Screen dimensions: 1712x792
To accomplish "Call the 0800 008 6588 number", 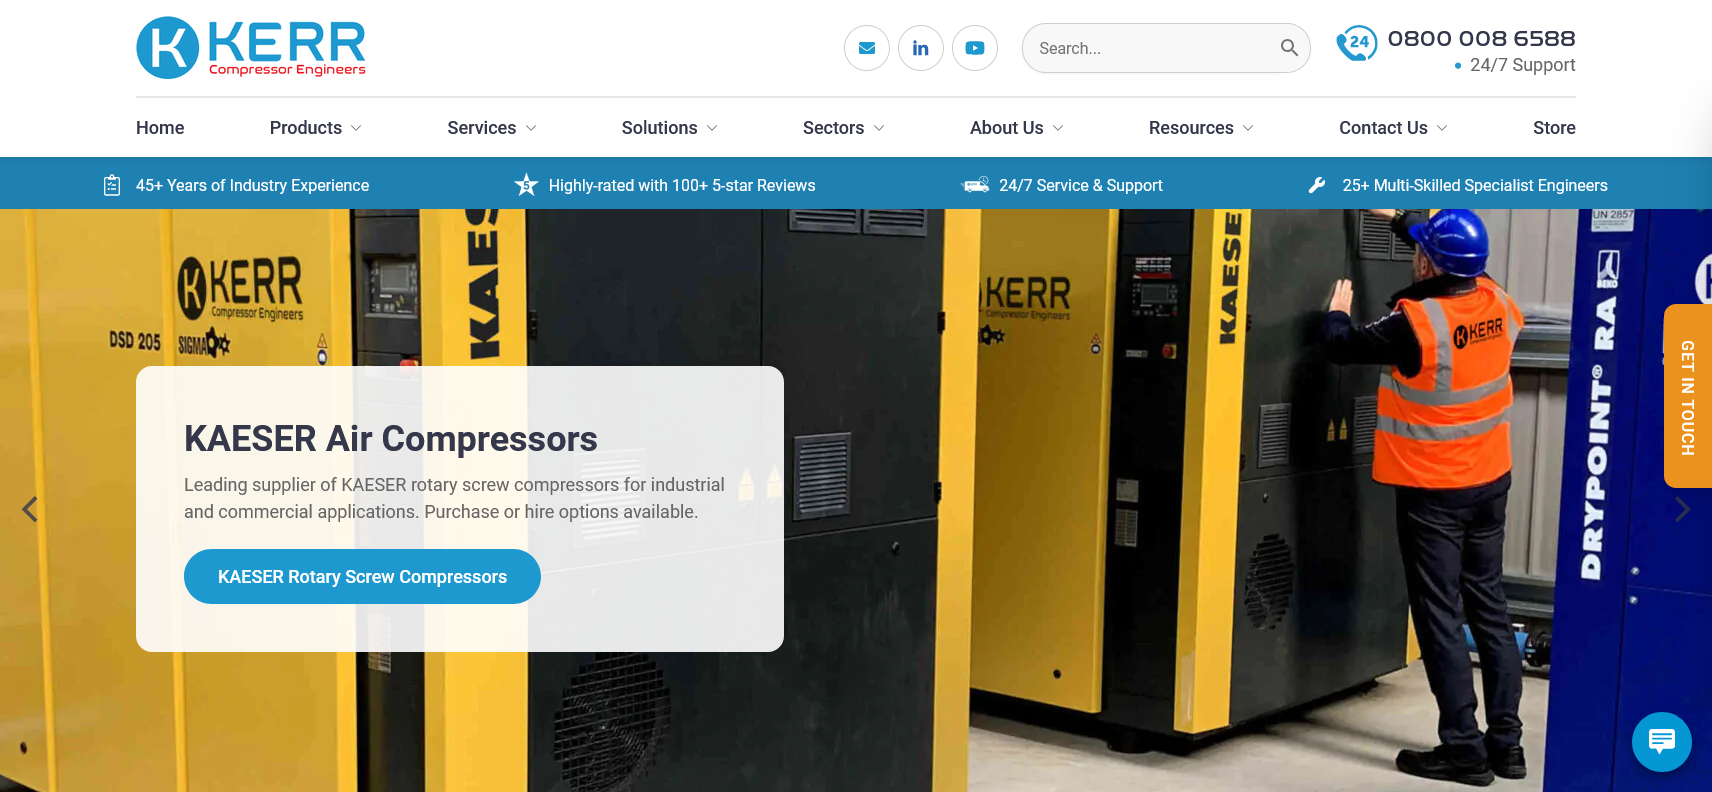I will pos(1481,38).
